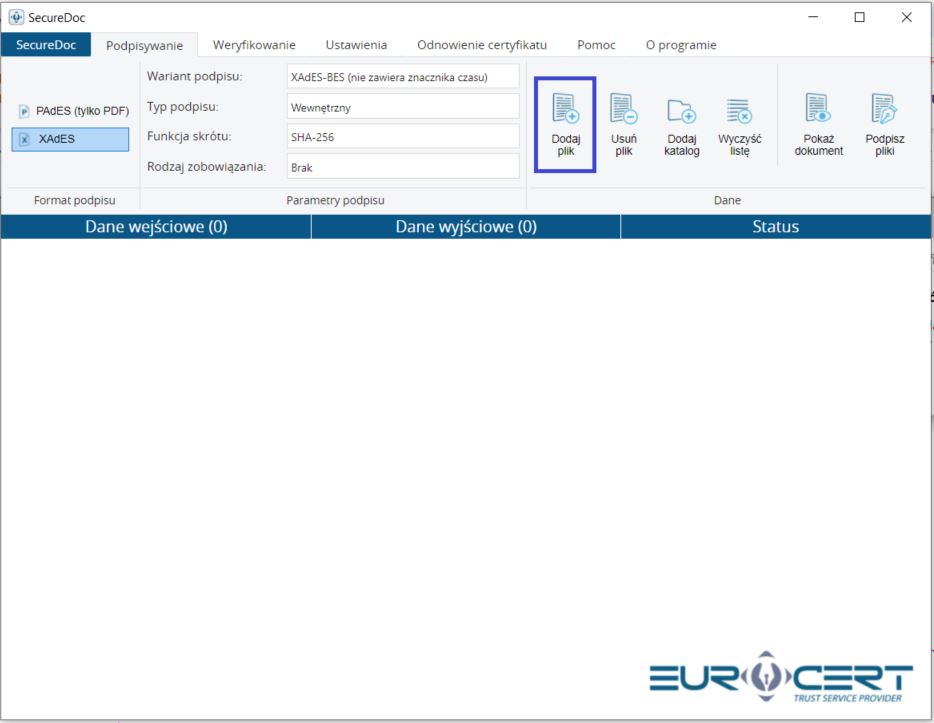934x723 pixels.
Task: Click the Usuń plik (remove file) icon
Action: (x=623, y=108)
